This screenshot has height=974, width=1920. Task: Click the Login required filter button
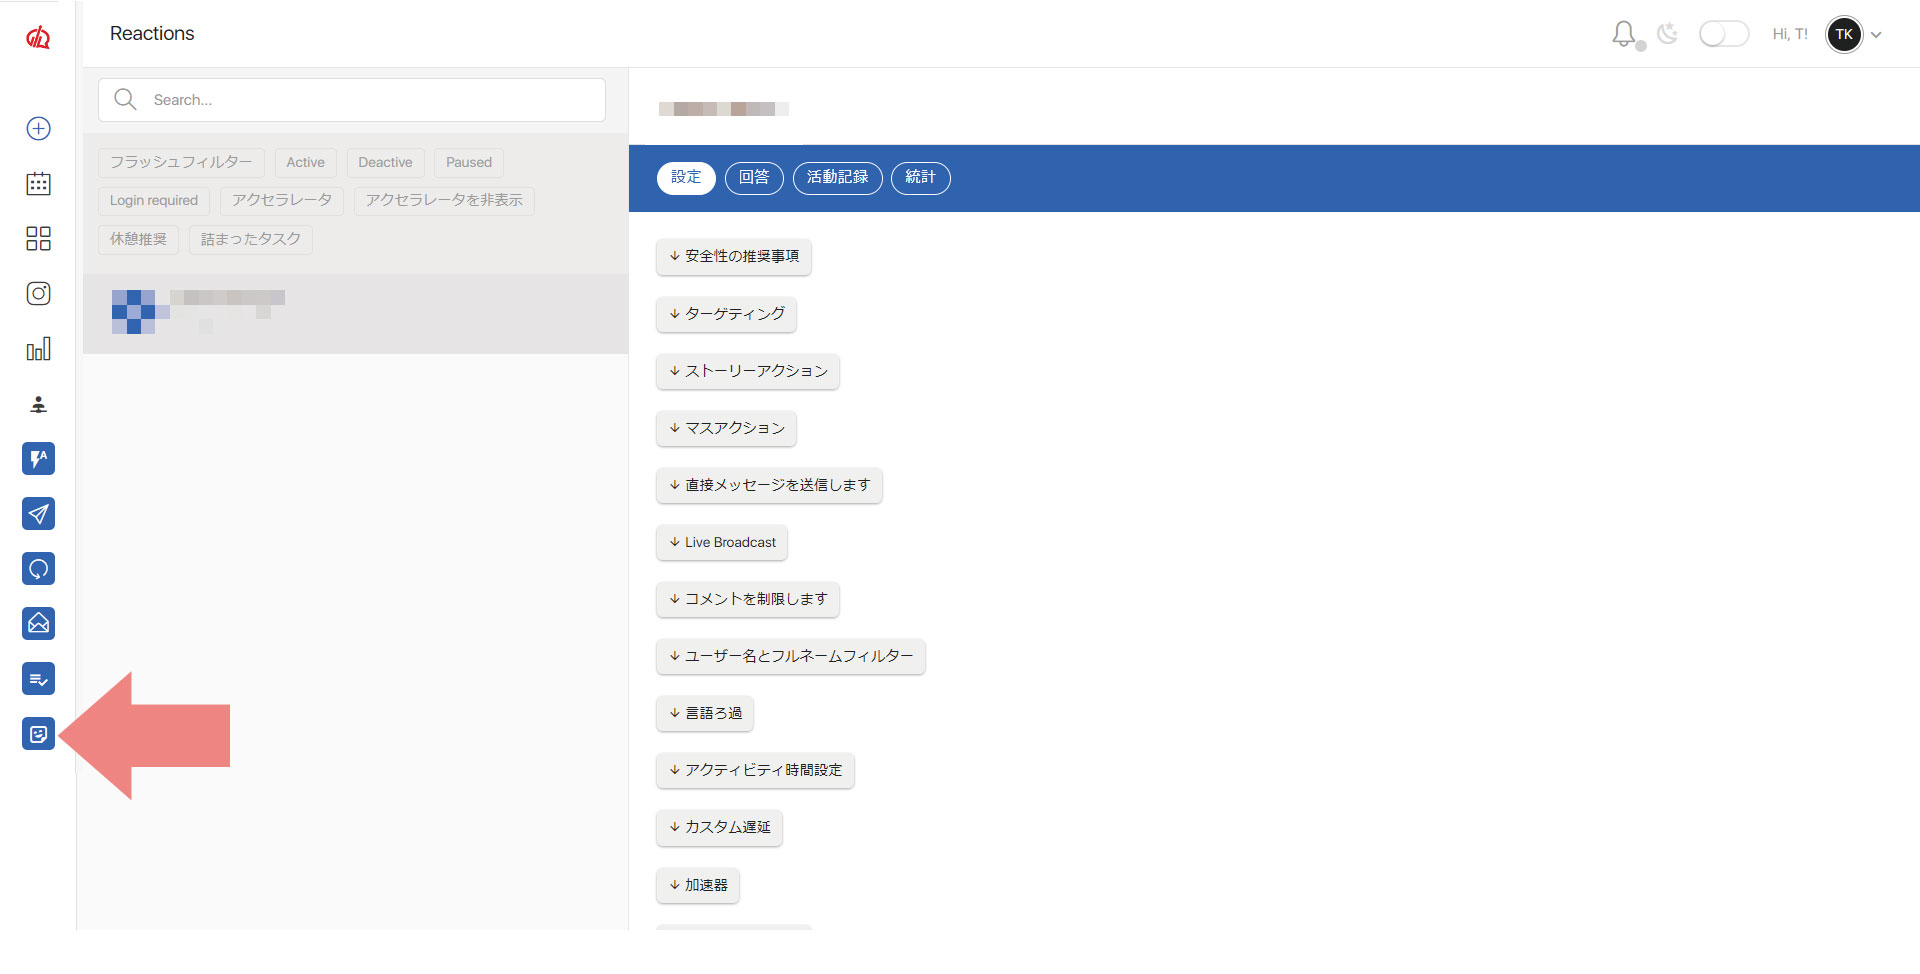(154, 201)
